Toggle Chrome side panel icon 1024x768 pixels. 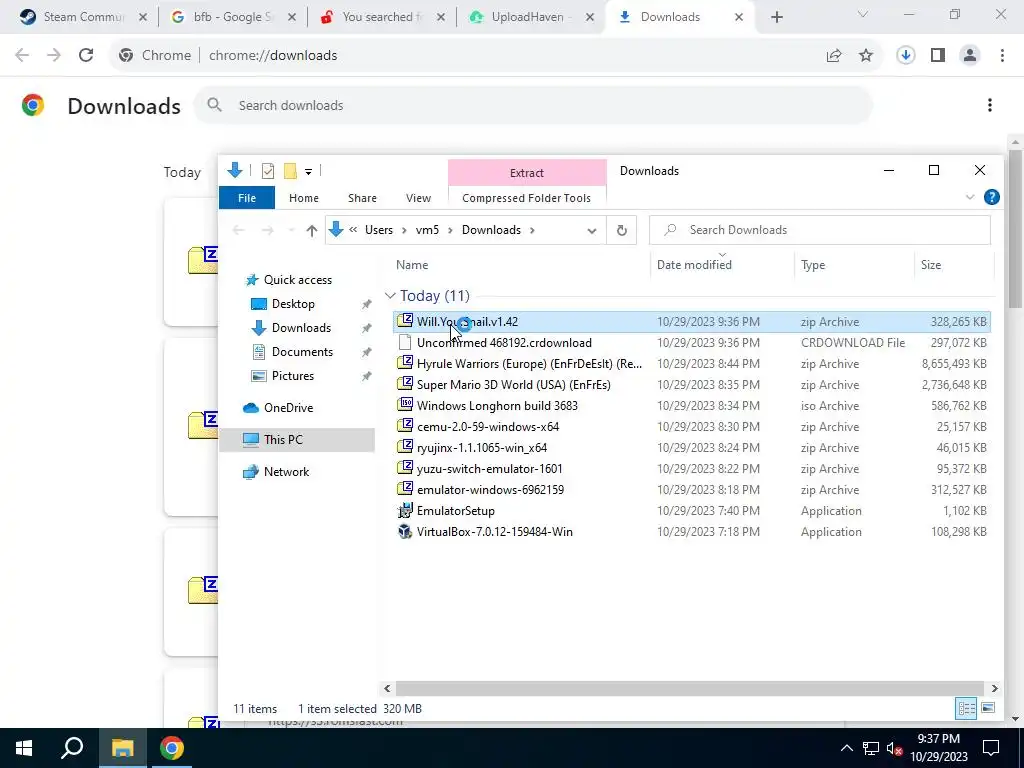tap(938, 56)
